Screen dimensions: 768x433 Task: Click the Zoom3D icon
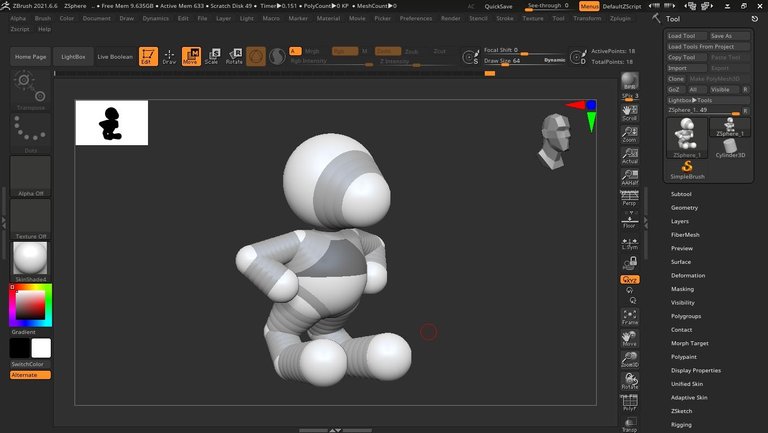coord(629,360)
